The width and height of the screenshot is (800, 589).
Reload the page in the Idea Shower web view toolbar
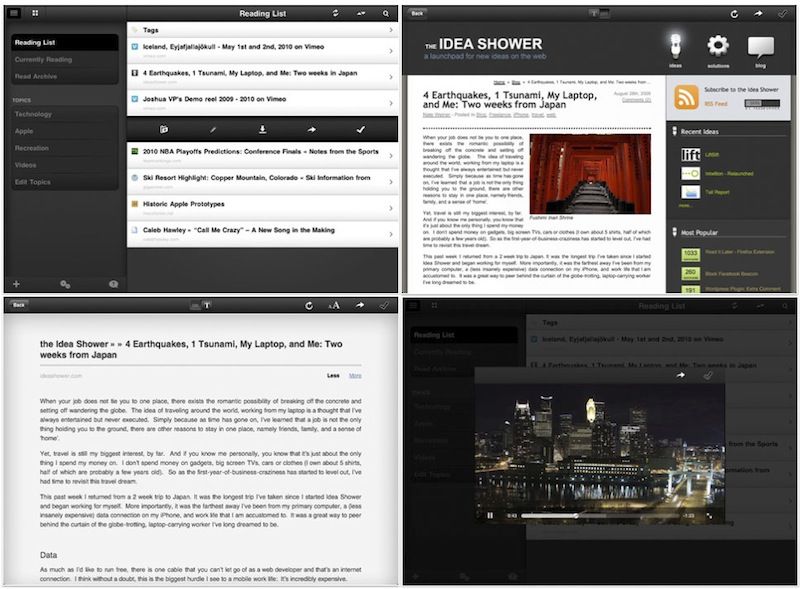(x=734, y=14)
